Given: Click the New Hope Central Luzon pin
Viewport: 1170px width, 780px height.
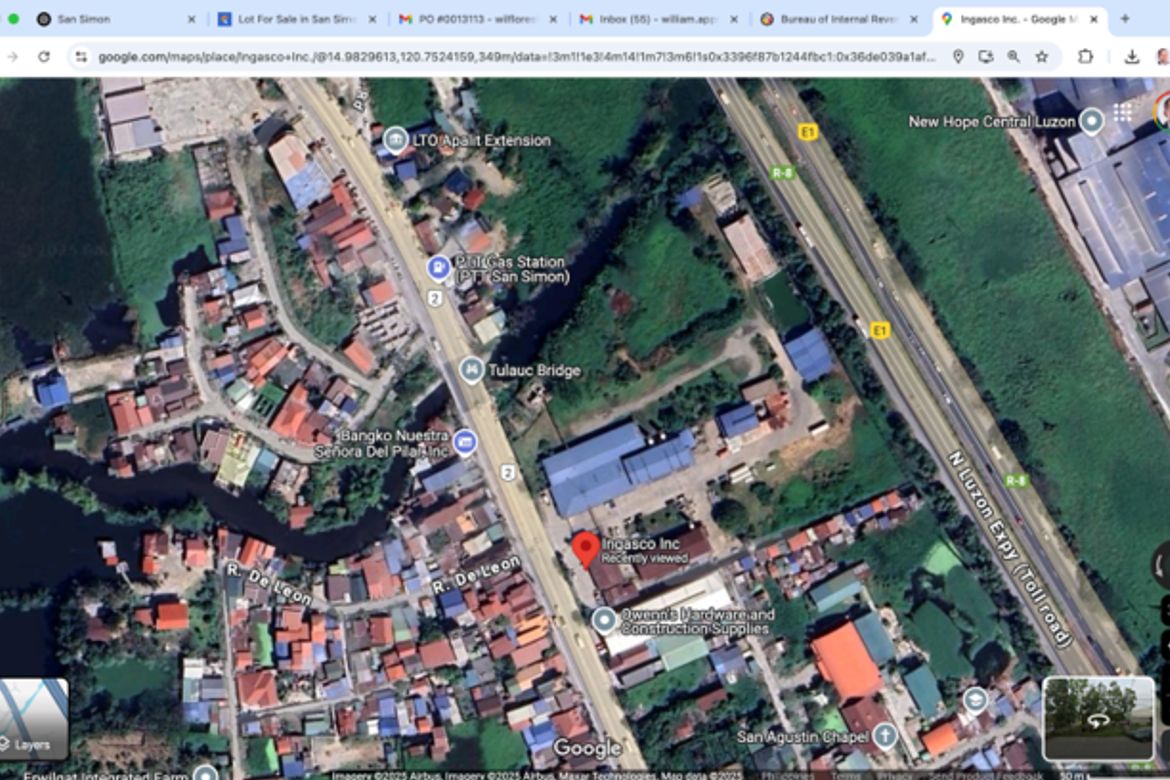Looking at the screenshot, I should coord(1092,120).
